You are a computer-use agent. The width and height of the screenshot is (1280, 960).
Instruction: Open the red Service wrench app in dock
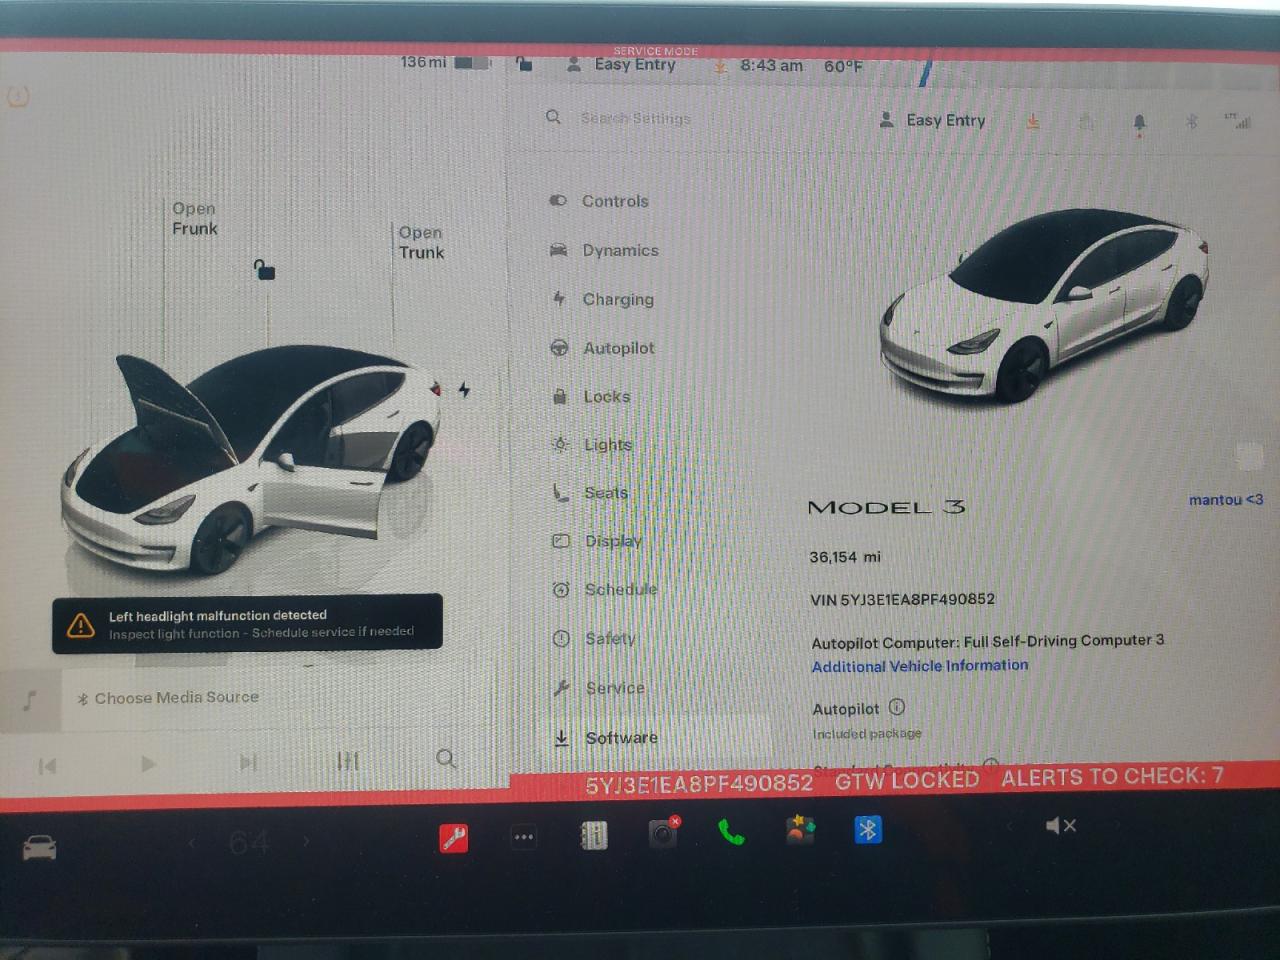(454, 838)
